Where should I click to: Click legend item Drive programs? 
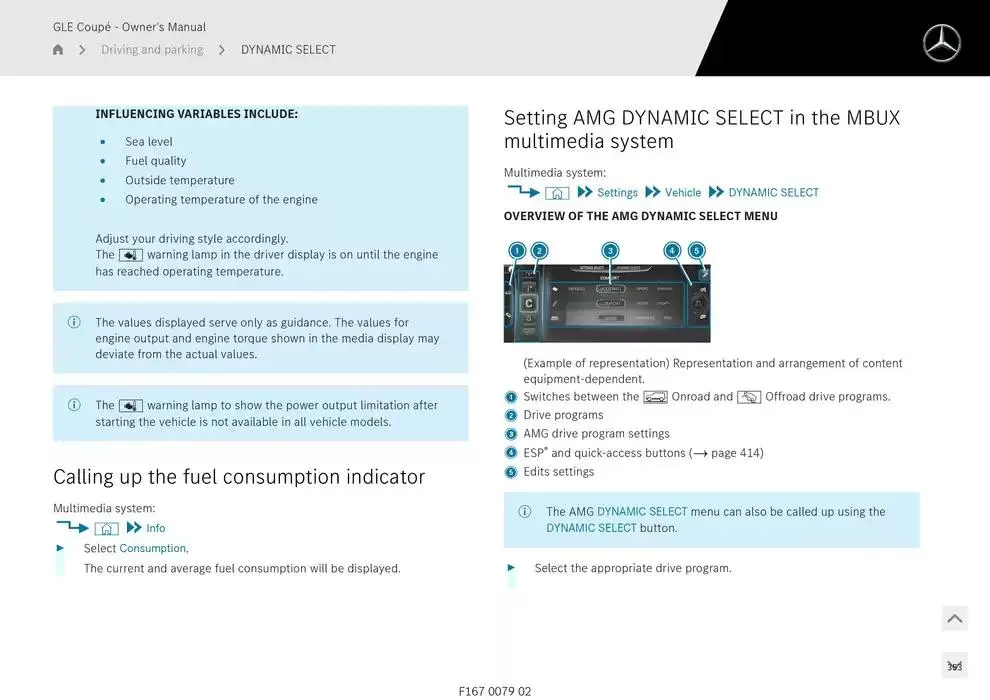click(x=563, y=415)
